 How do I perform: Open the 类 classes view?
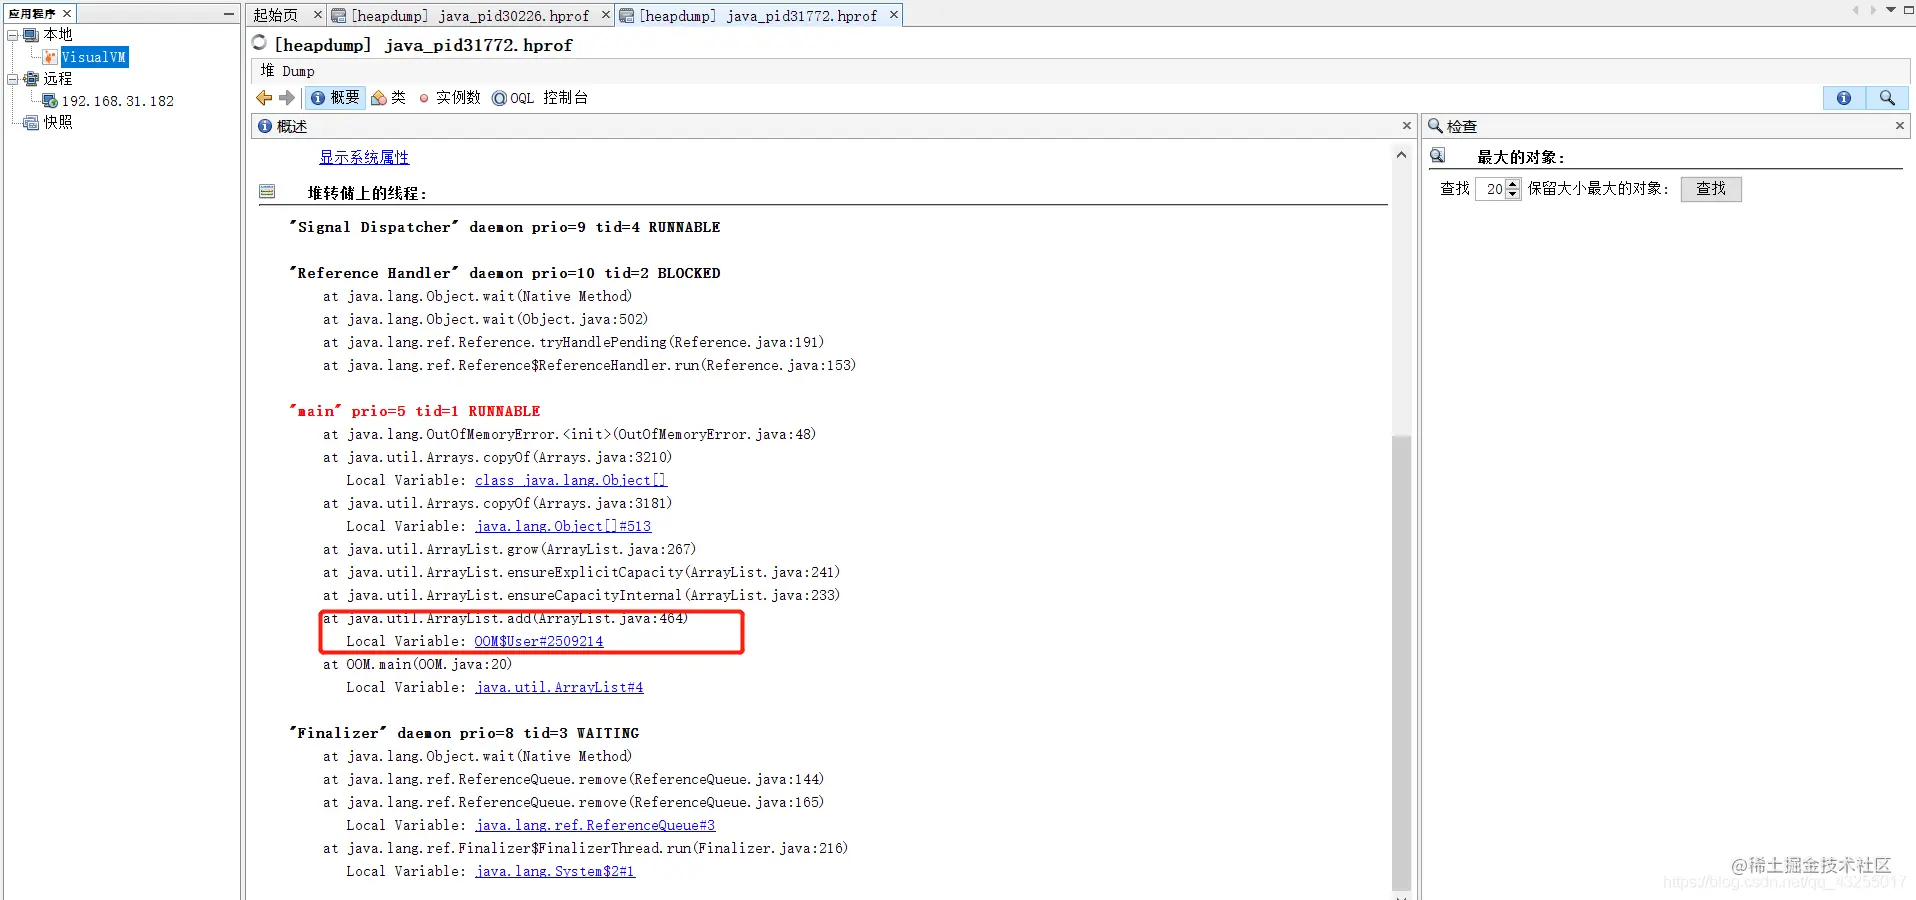click(389, 98)
